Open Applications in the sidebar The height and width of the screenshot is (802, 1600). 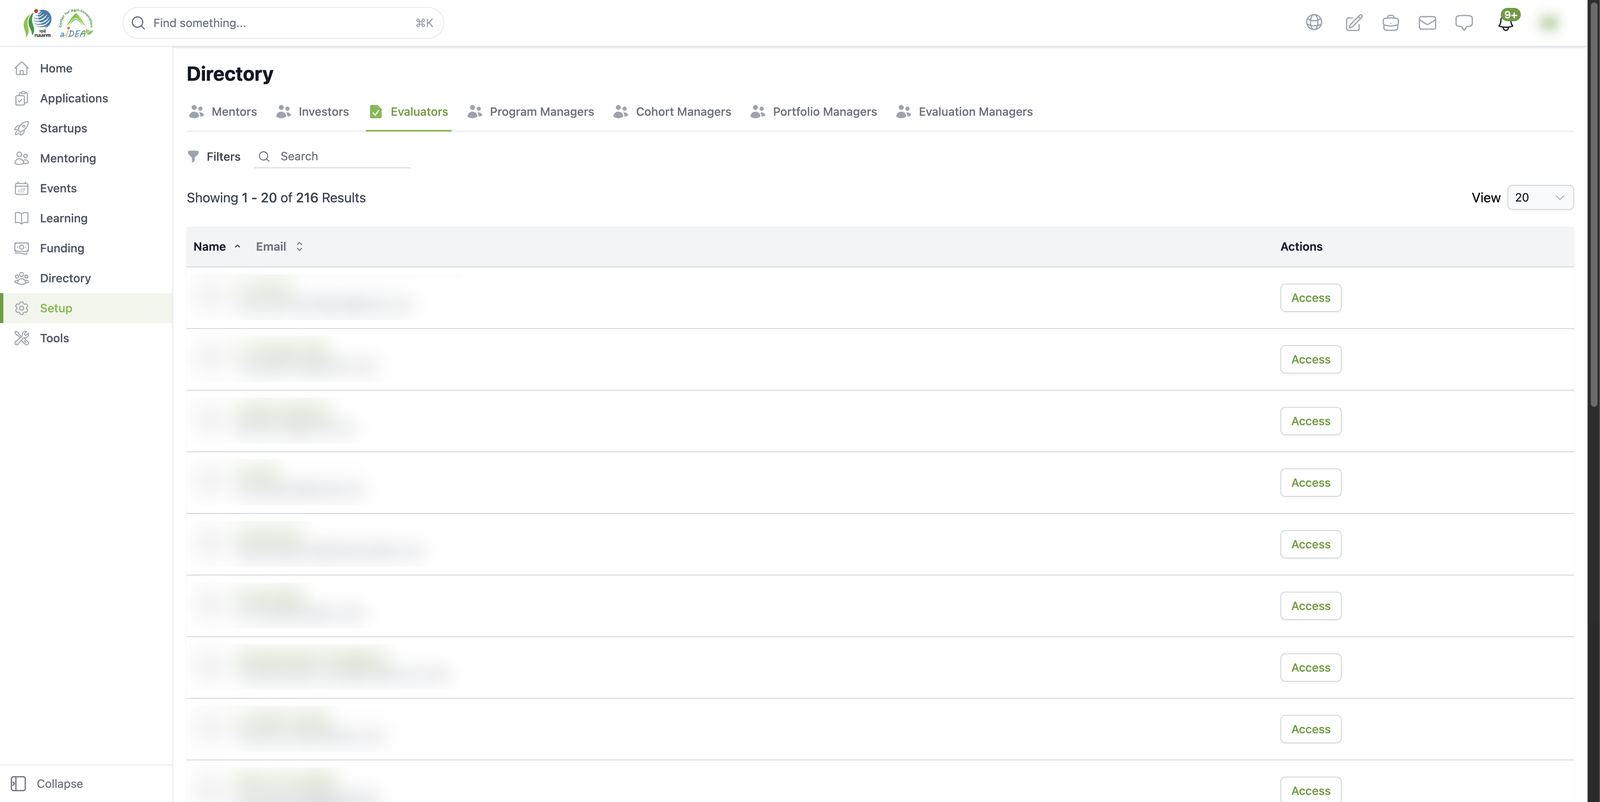tap(86, 98)
